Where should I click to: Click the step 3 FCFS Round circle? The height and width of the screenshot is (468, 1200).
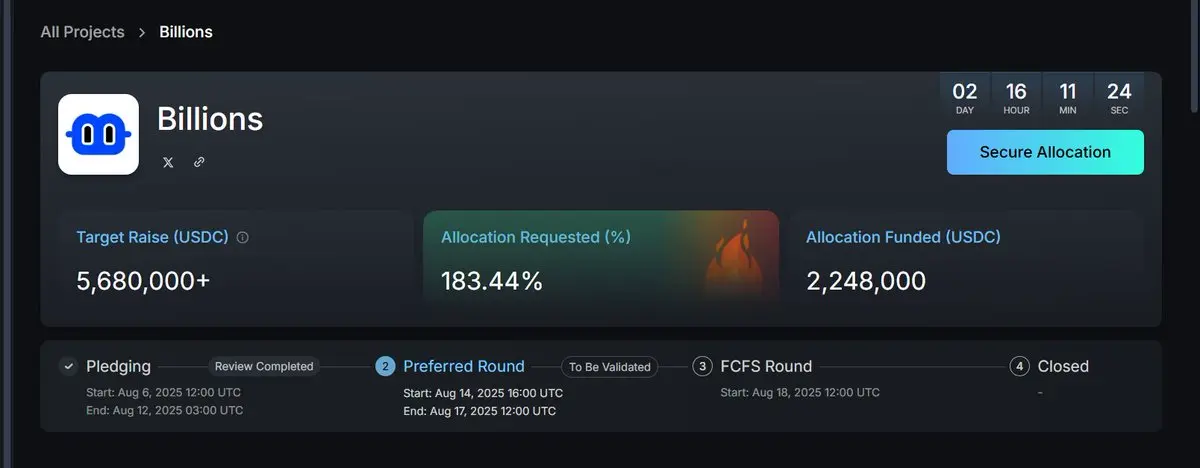tap(702, 366)
